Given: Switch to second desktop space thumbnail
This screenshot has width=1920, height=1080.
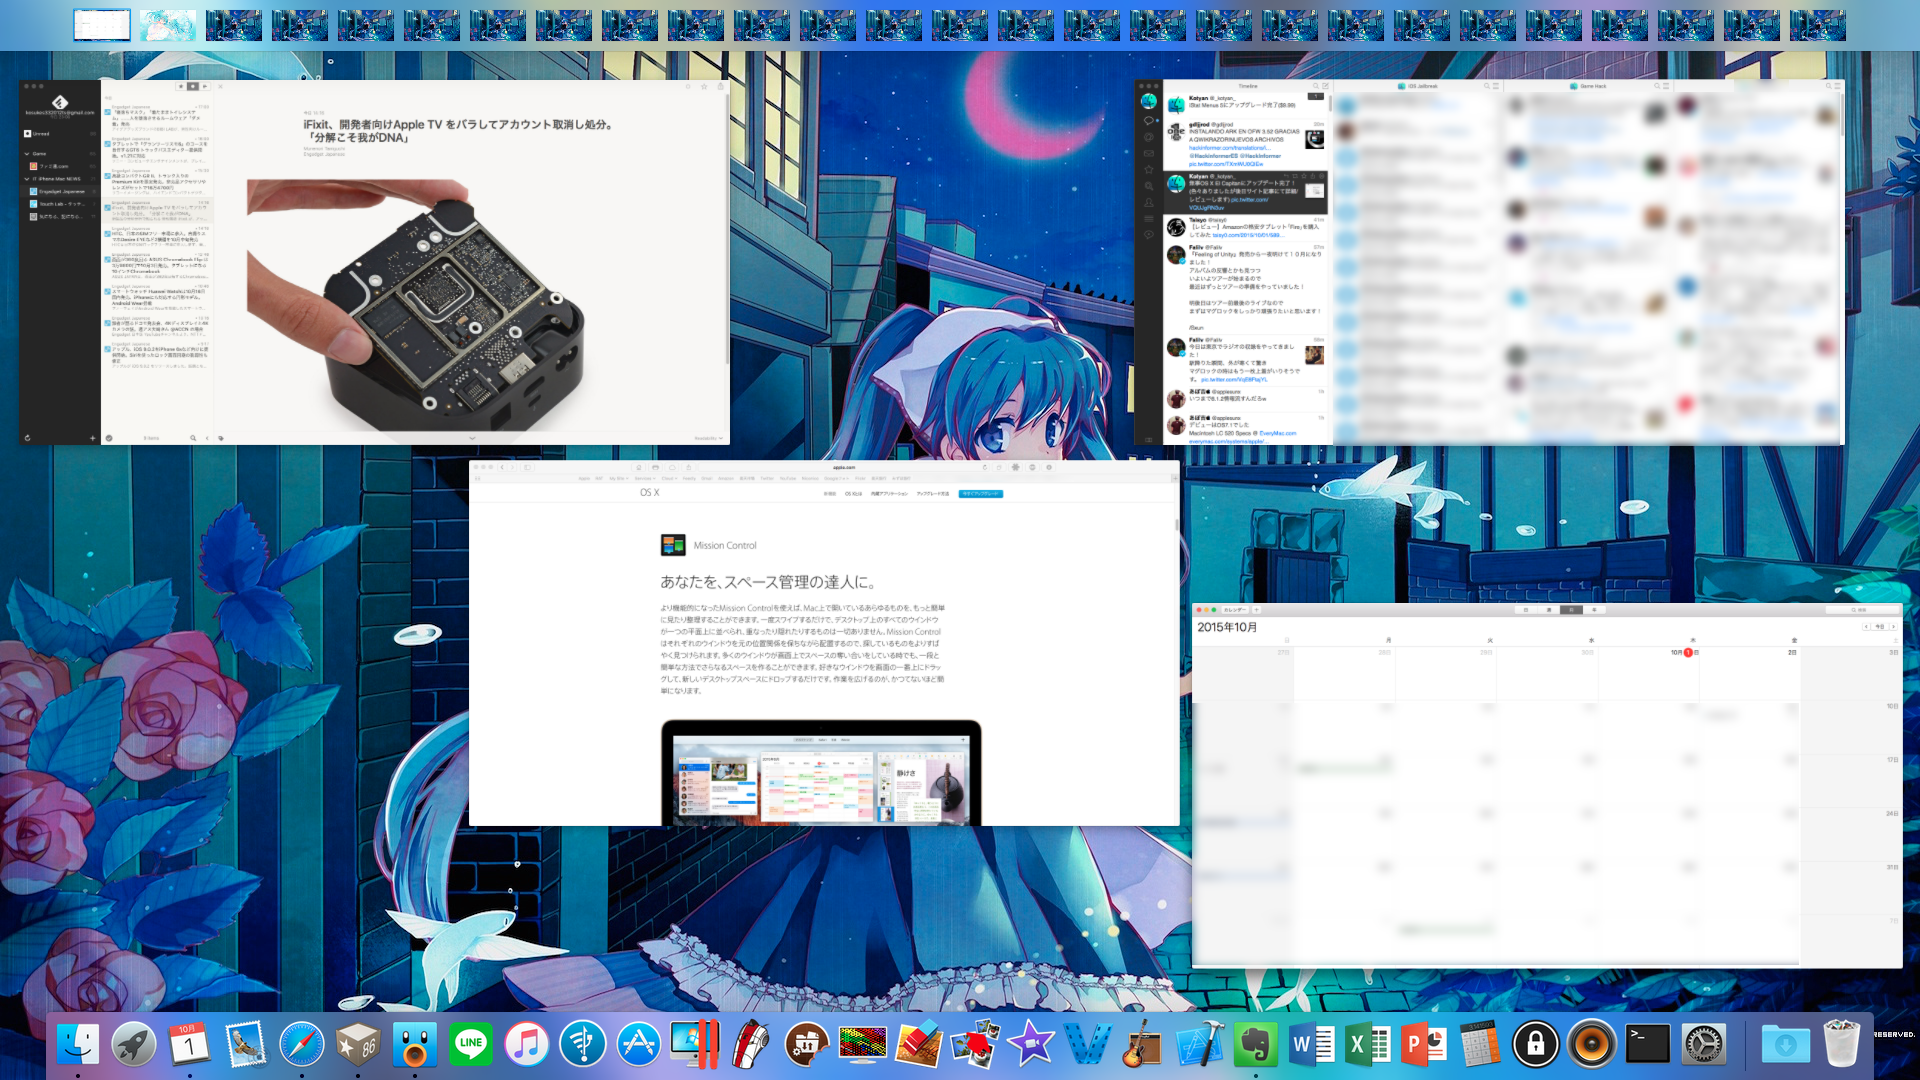Looking at the screenshot, I should coord(168,25).
